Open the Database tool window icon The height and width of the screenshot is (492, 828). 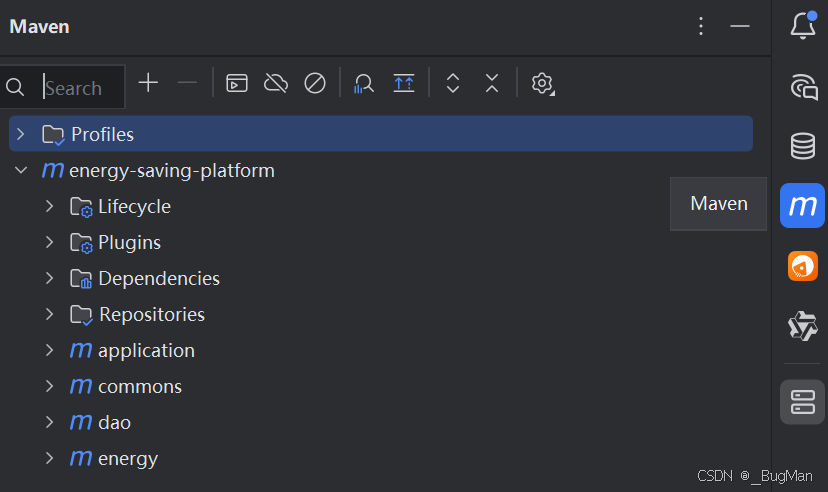point(803,146)
